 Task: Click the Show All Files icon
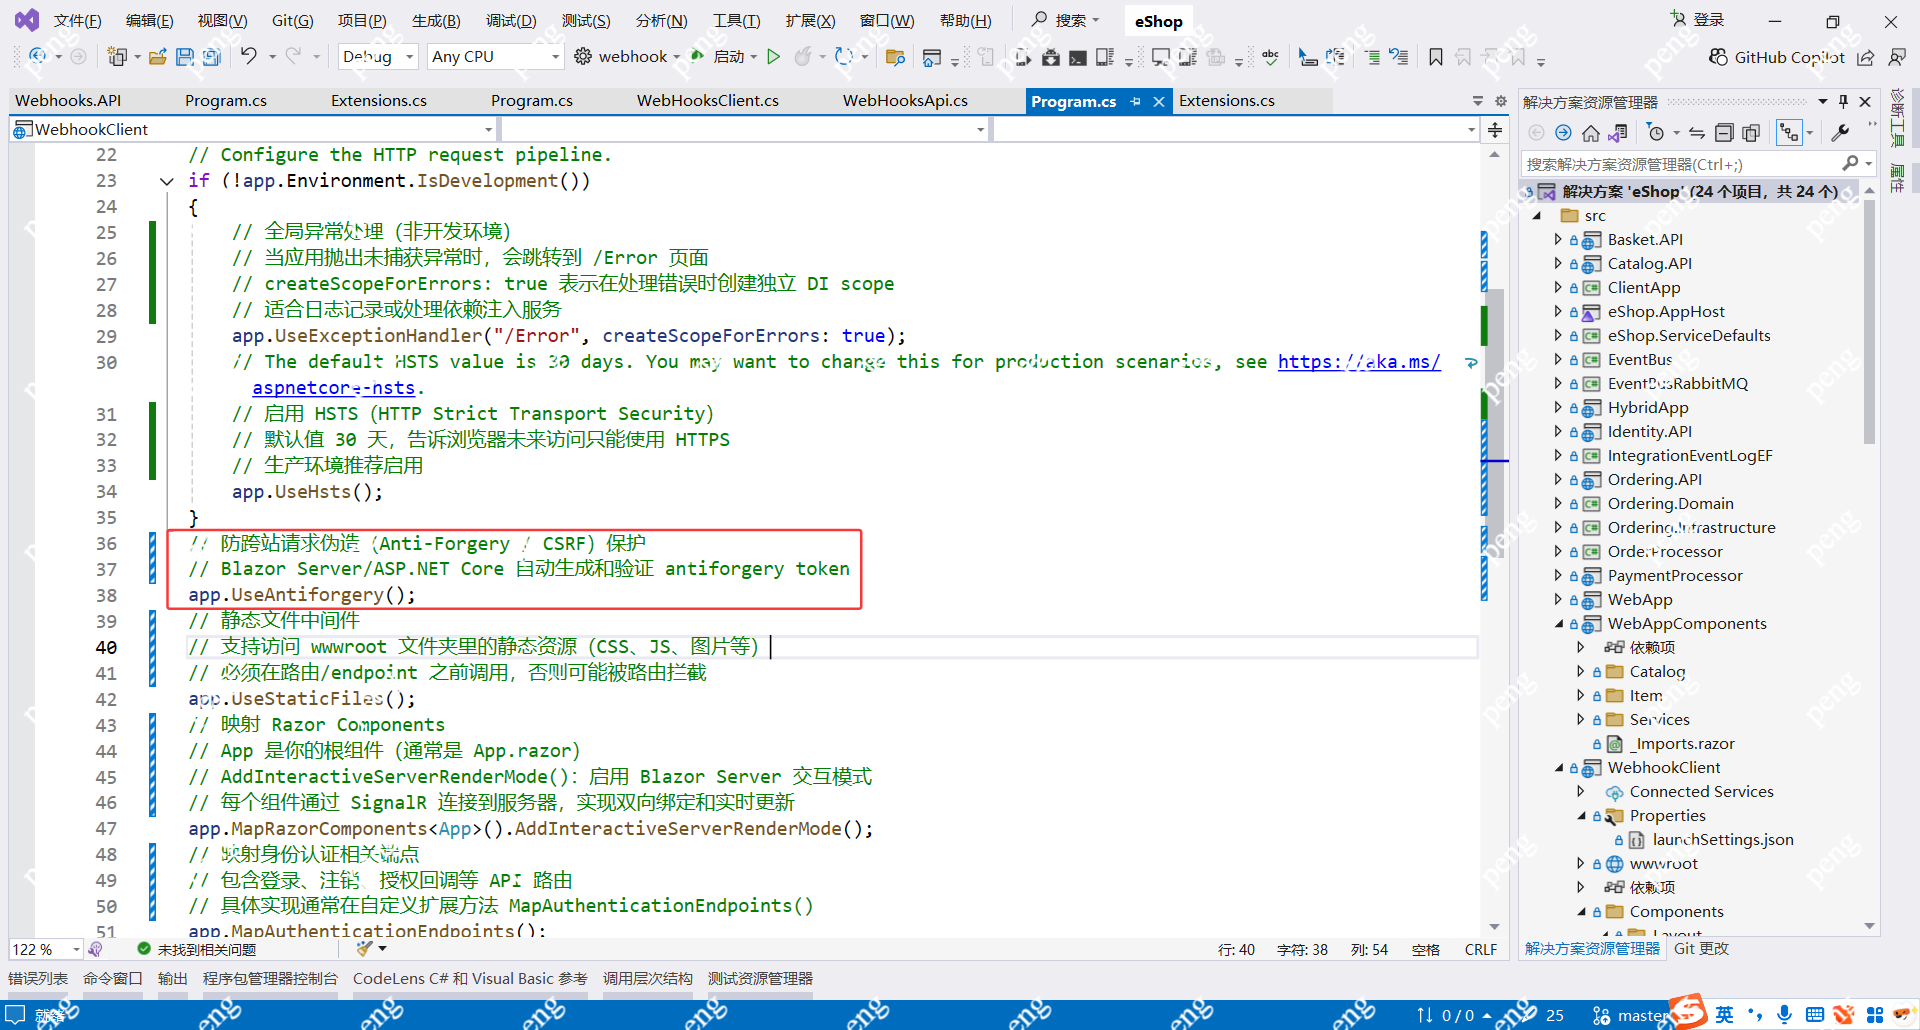tap(1751, 133)
